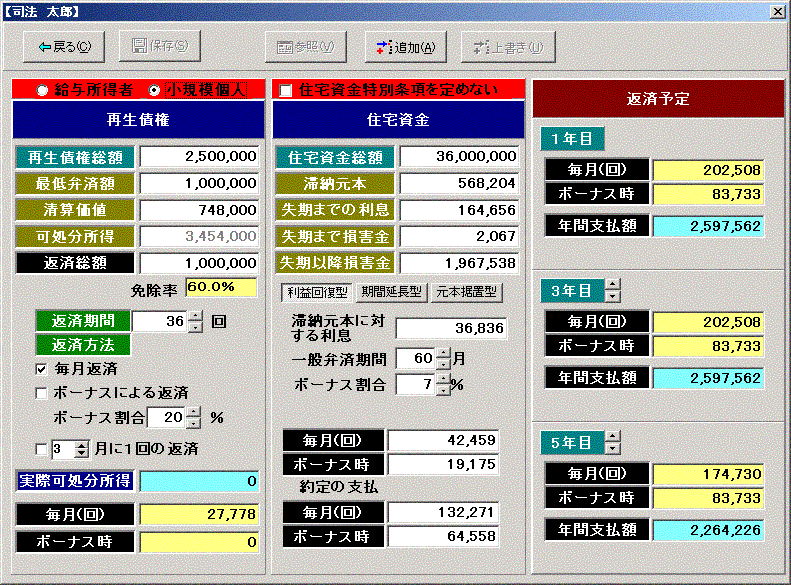The width and height of the screenshot is (791, 585).
Task: Click the 参照 reference toolbar button
Action: point(305,47)
